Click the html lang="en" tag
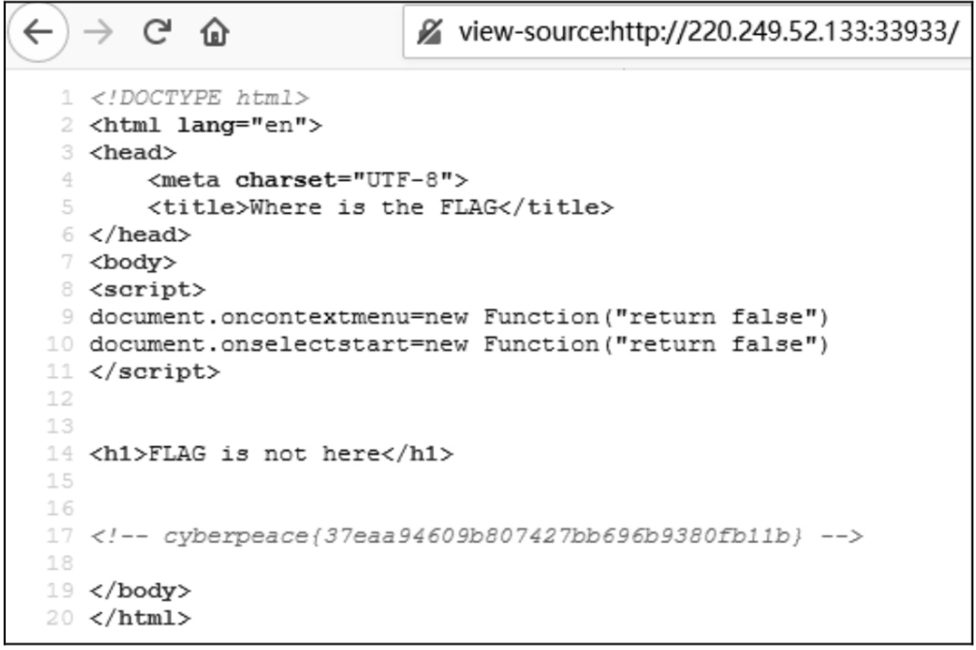This screenshot has width=976, height=650. tap(205, 125)
